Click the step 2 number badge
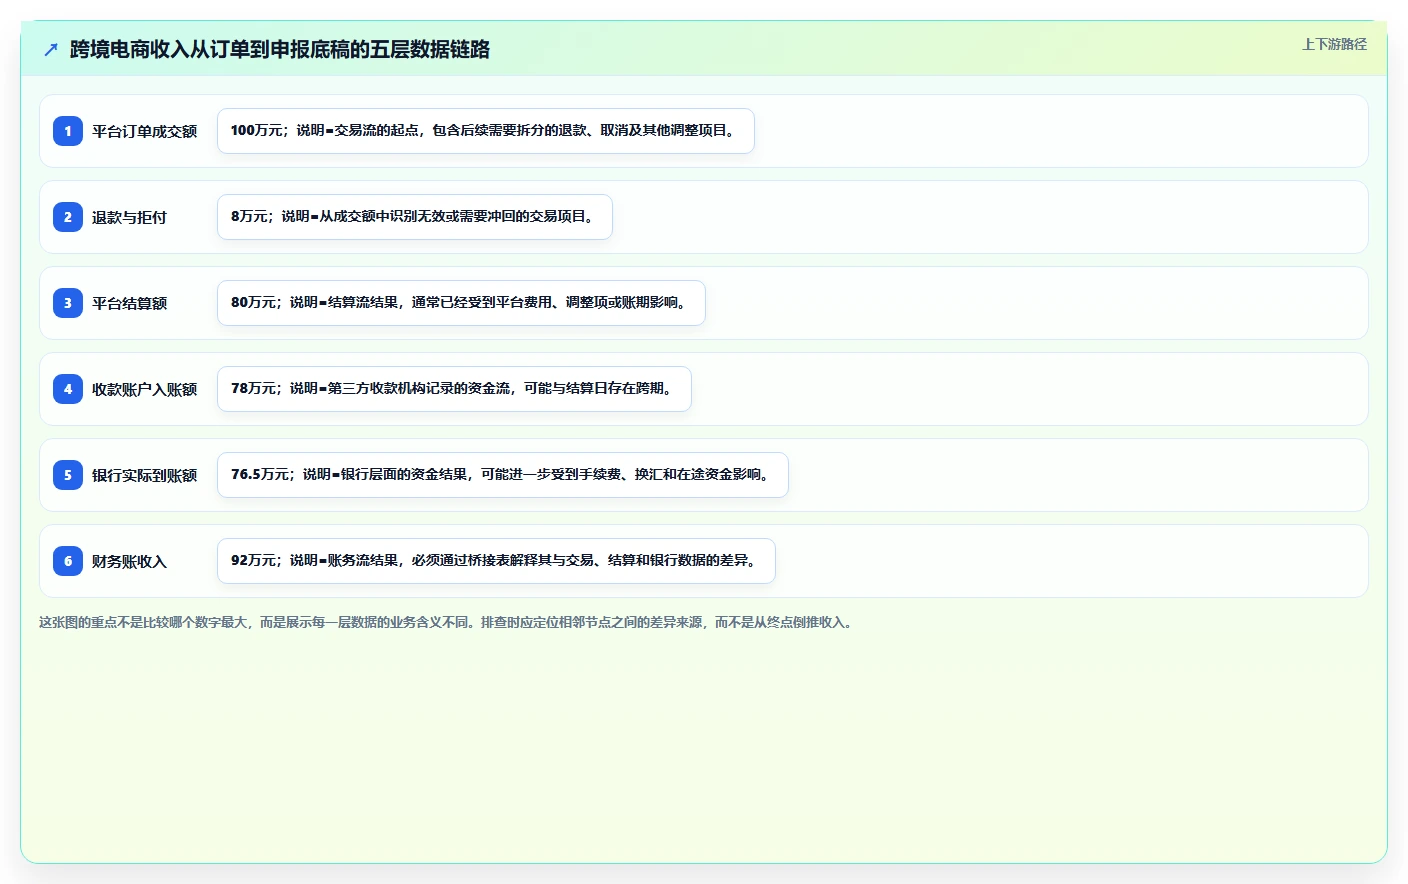The width and height of the screenshot is (1408, 884). [x=68, y=217]
